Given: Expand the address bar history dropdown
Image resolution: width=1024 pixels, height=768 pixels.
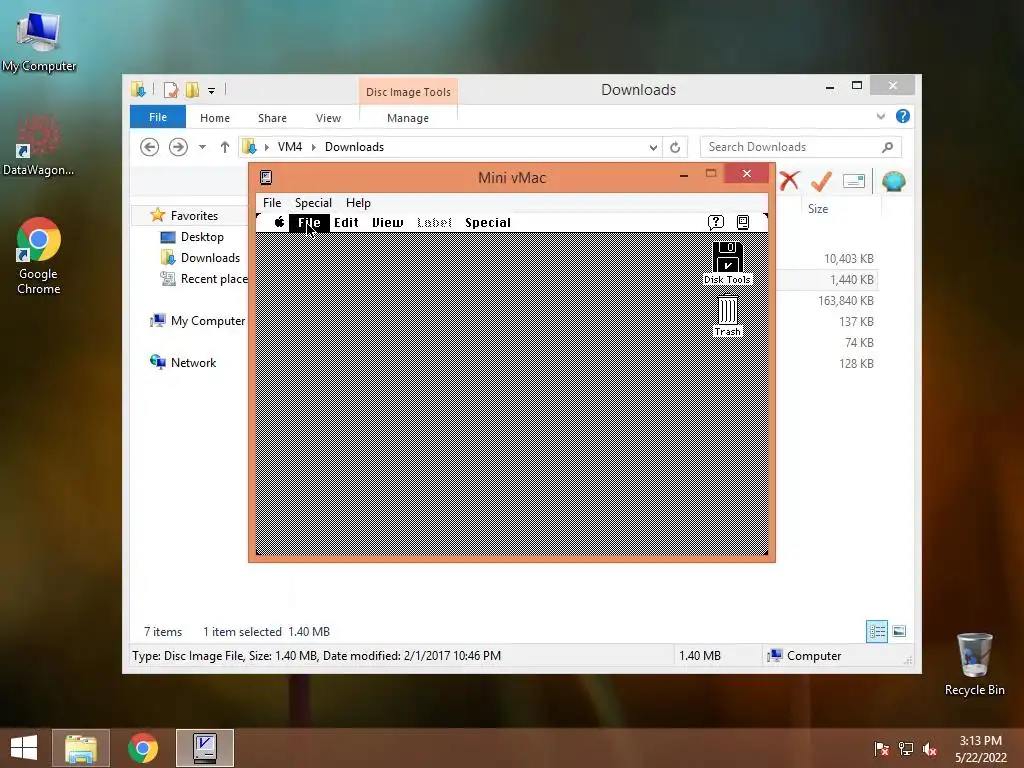Looking at the screenshot, I should (x=653, y=148).
